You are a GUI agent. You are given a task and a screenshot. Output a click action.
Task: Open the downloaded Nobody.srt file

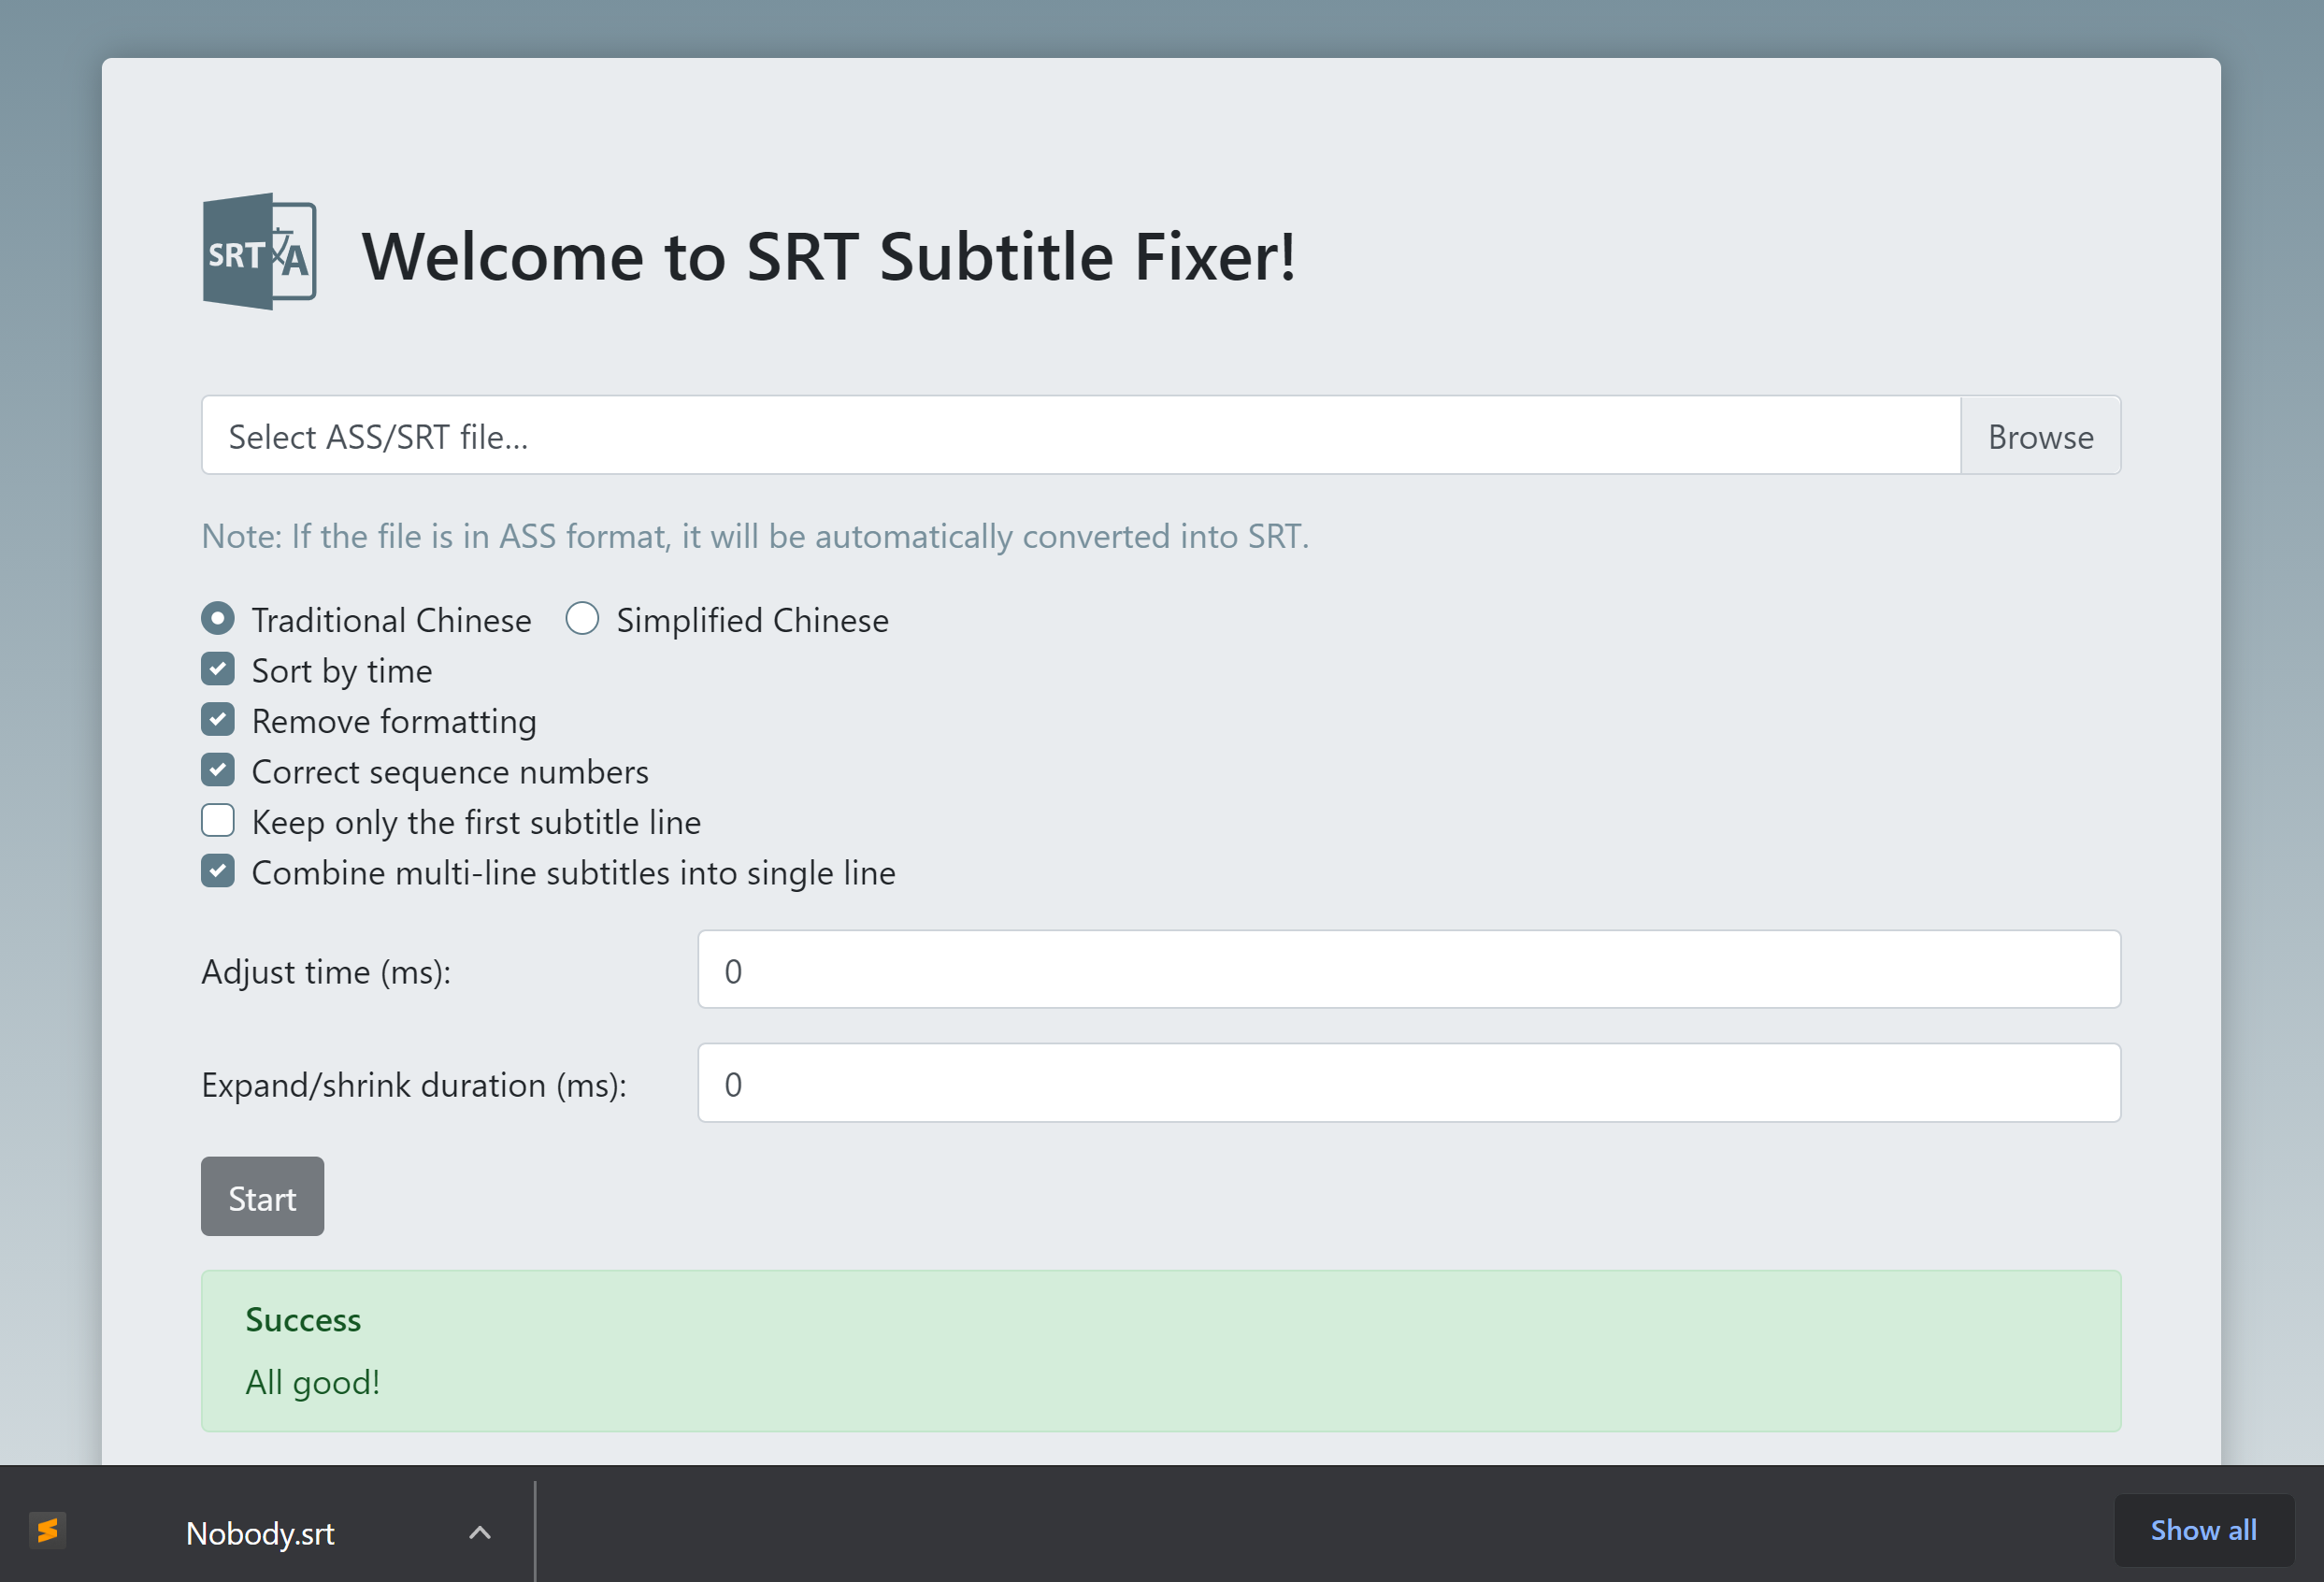[259, 1533]
